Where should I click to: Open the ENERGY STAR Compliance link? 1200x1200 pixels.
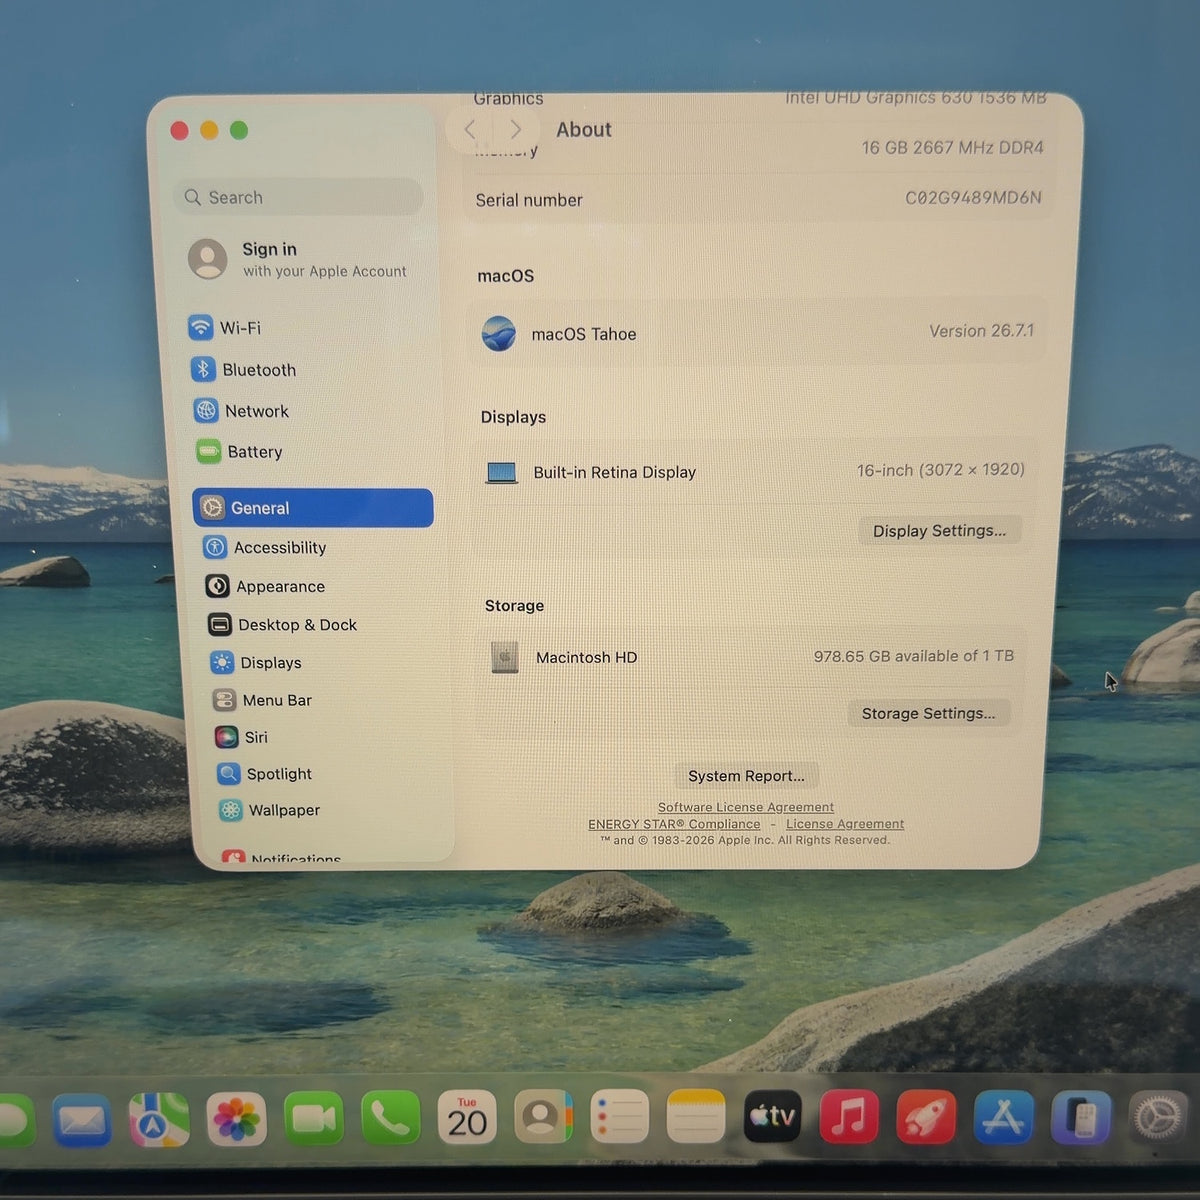pyautogui.click(x=674, y=824)
